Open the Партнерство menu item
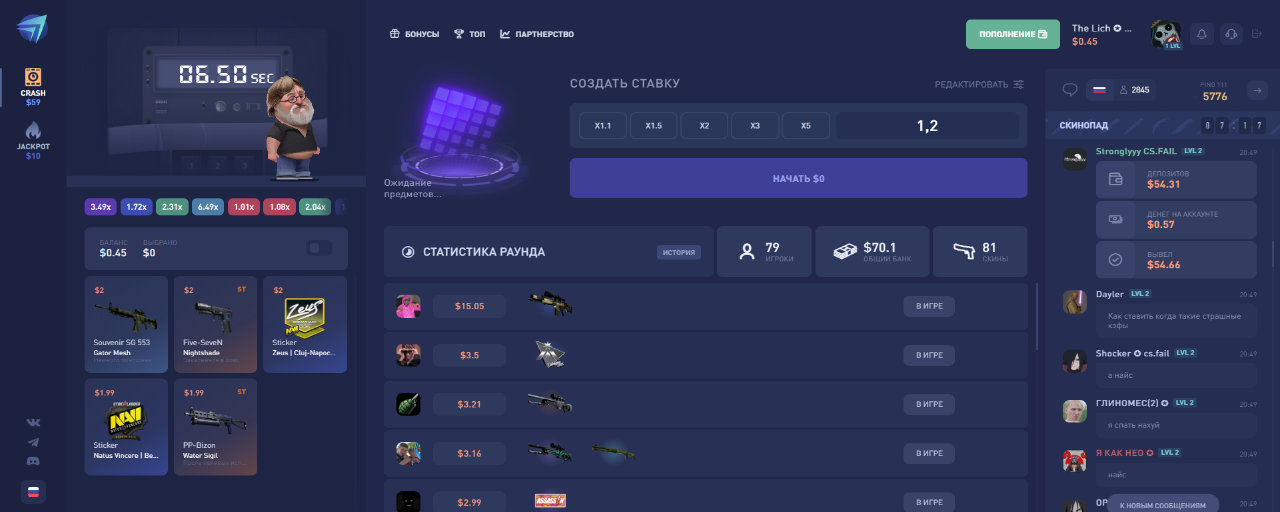Viewport: 1280px width, 512px height. coord(537,34)
